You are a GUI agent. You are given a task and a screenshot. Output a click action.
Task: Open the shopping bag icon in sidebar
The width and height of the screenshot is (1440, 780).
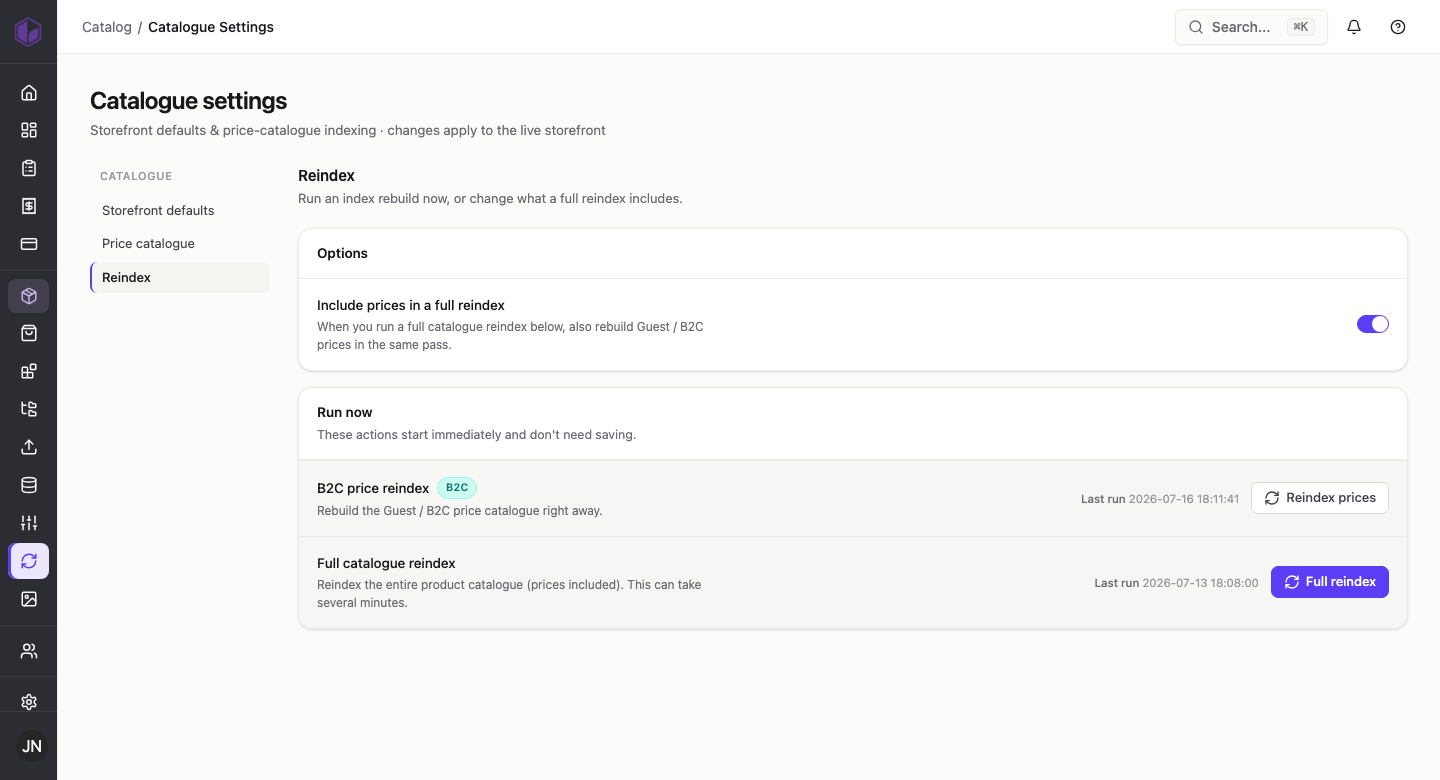pyautogui.click(x=29, y=333)
